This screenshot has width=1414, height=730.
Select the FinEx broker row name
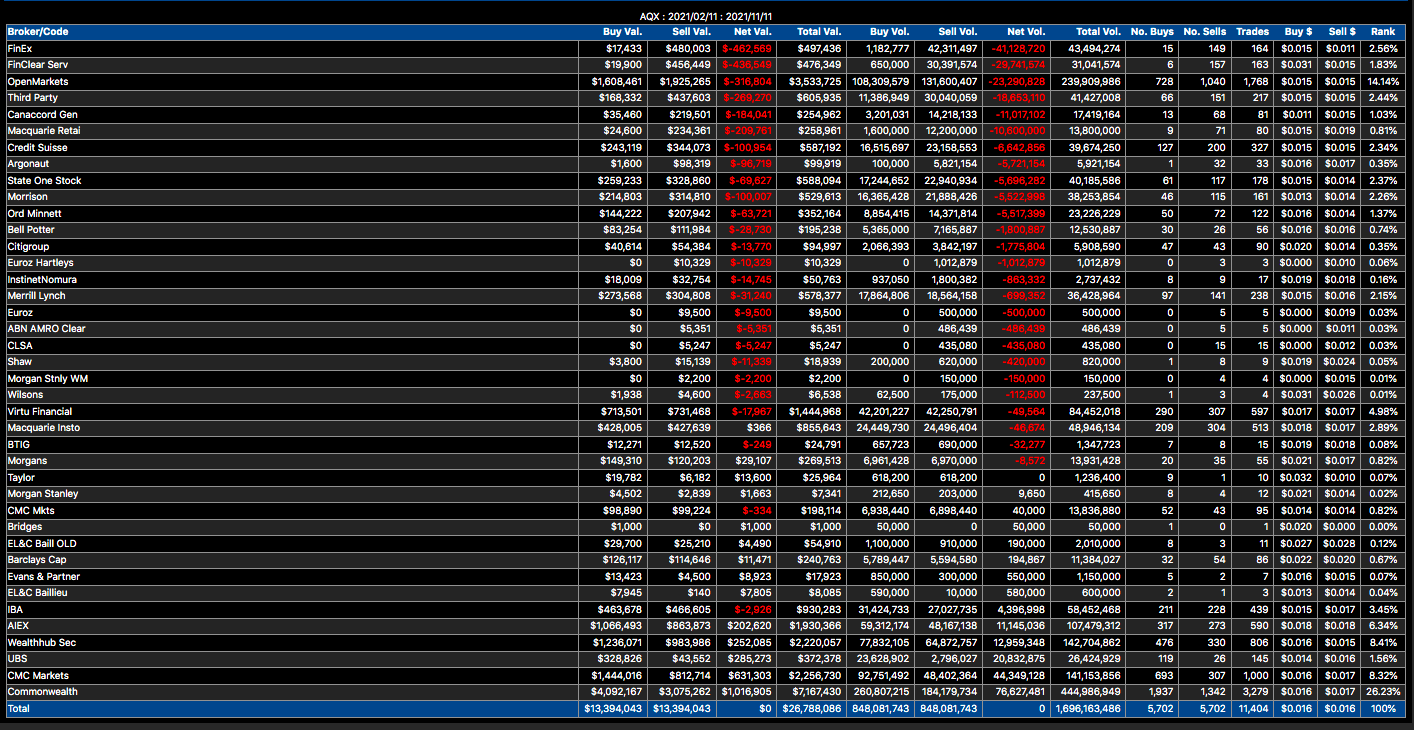(19, 48)
